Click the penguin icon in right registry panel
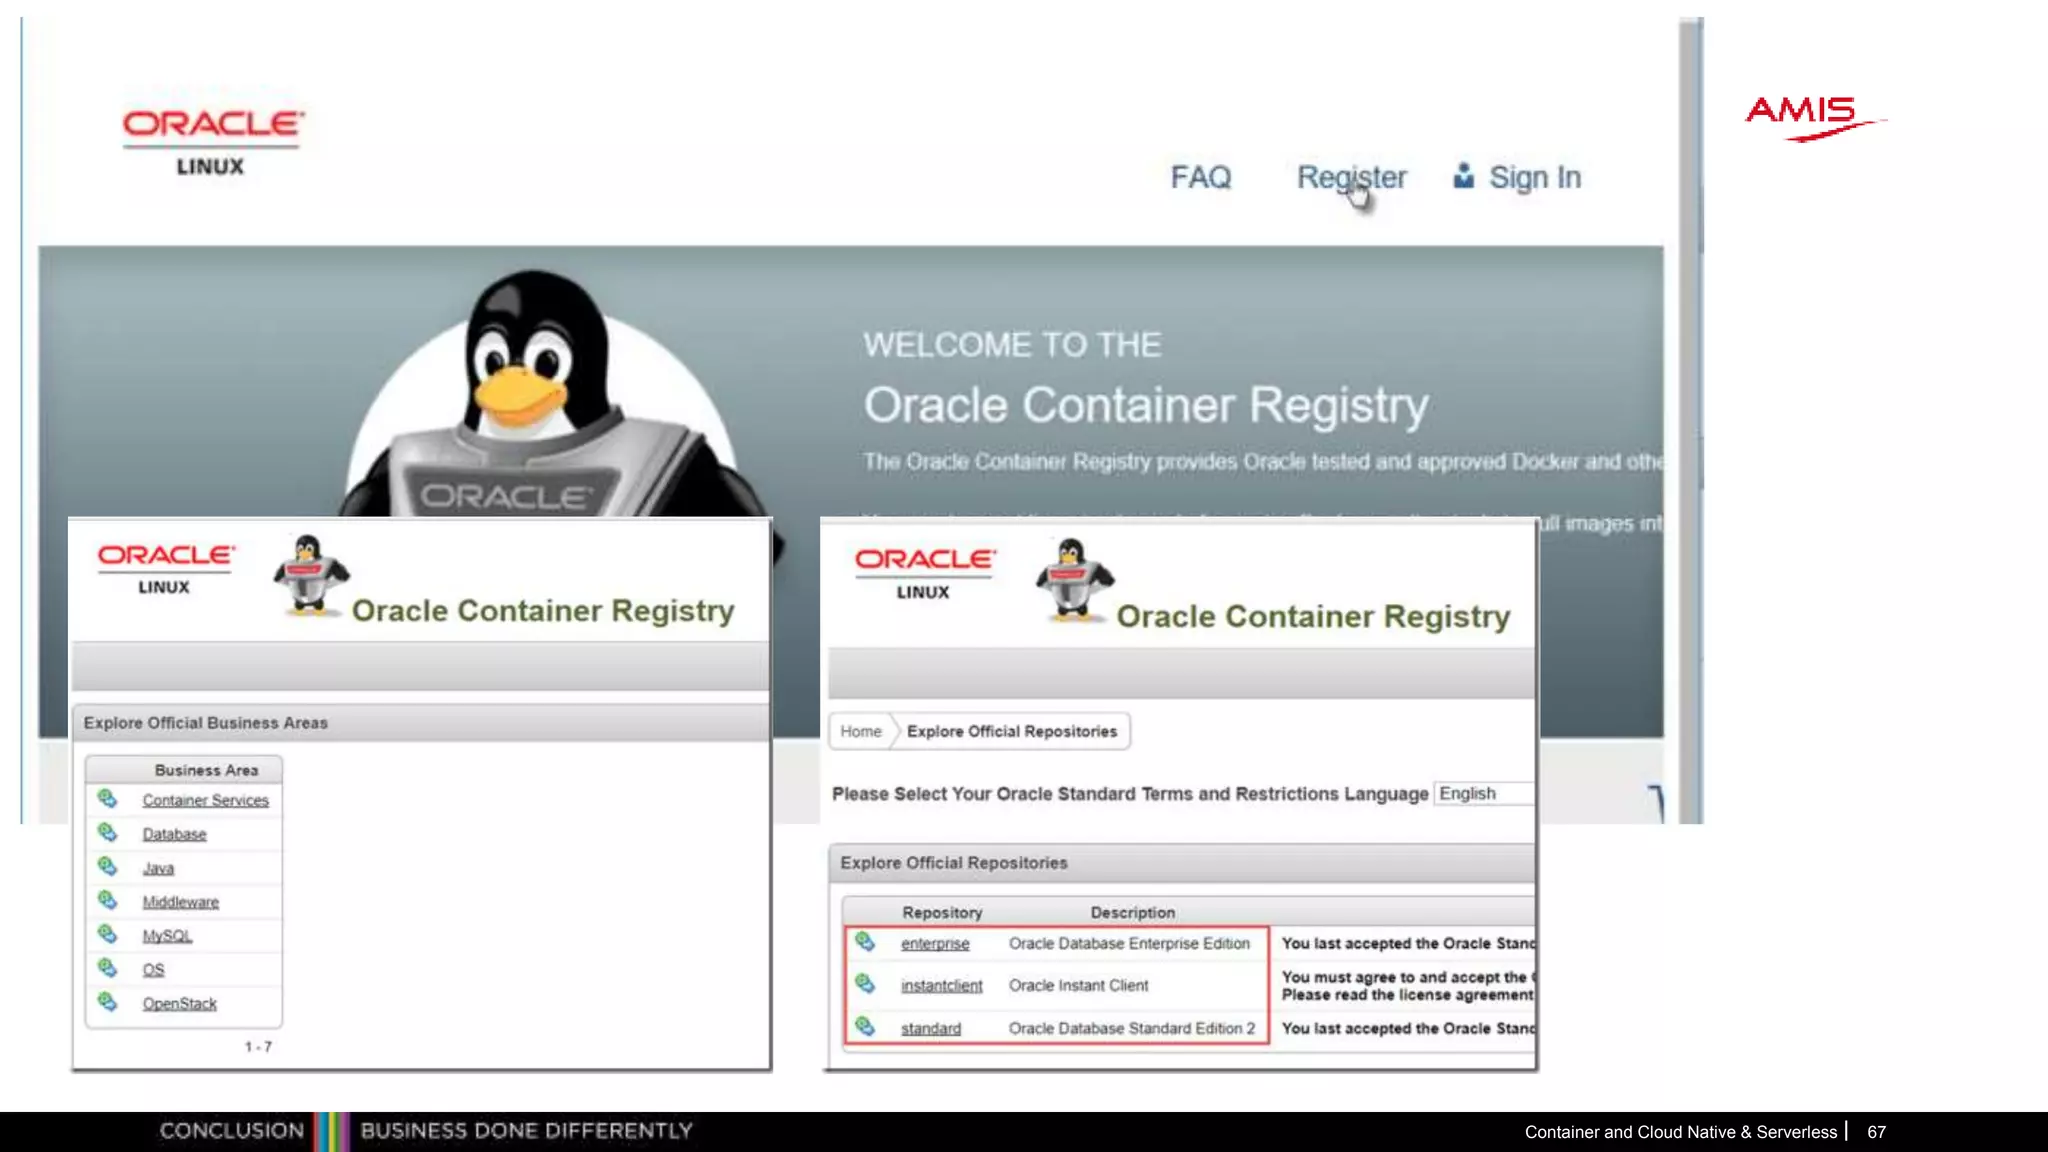2048x1152 pixels. [1073, 581]
